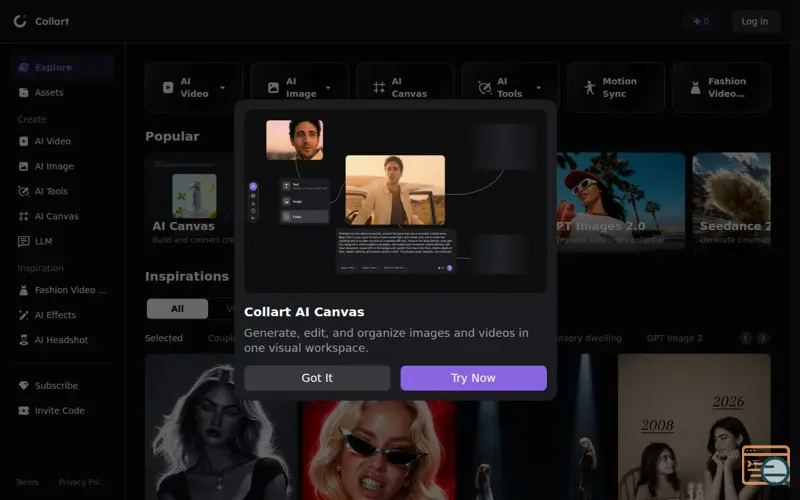Click the AI Image sidebar icon
The width and height of the screenshot is (800, 500).
point(23,166)
